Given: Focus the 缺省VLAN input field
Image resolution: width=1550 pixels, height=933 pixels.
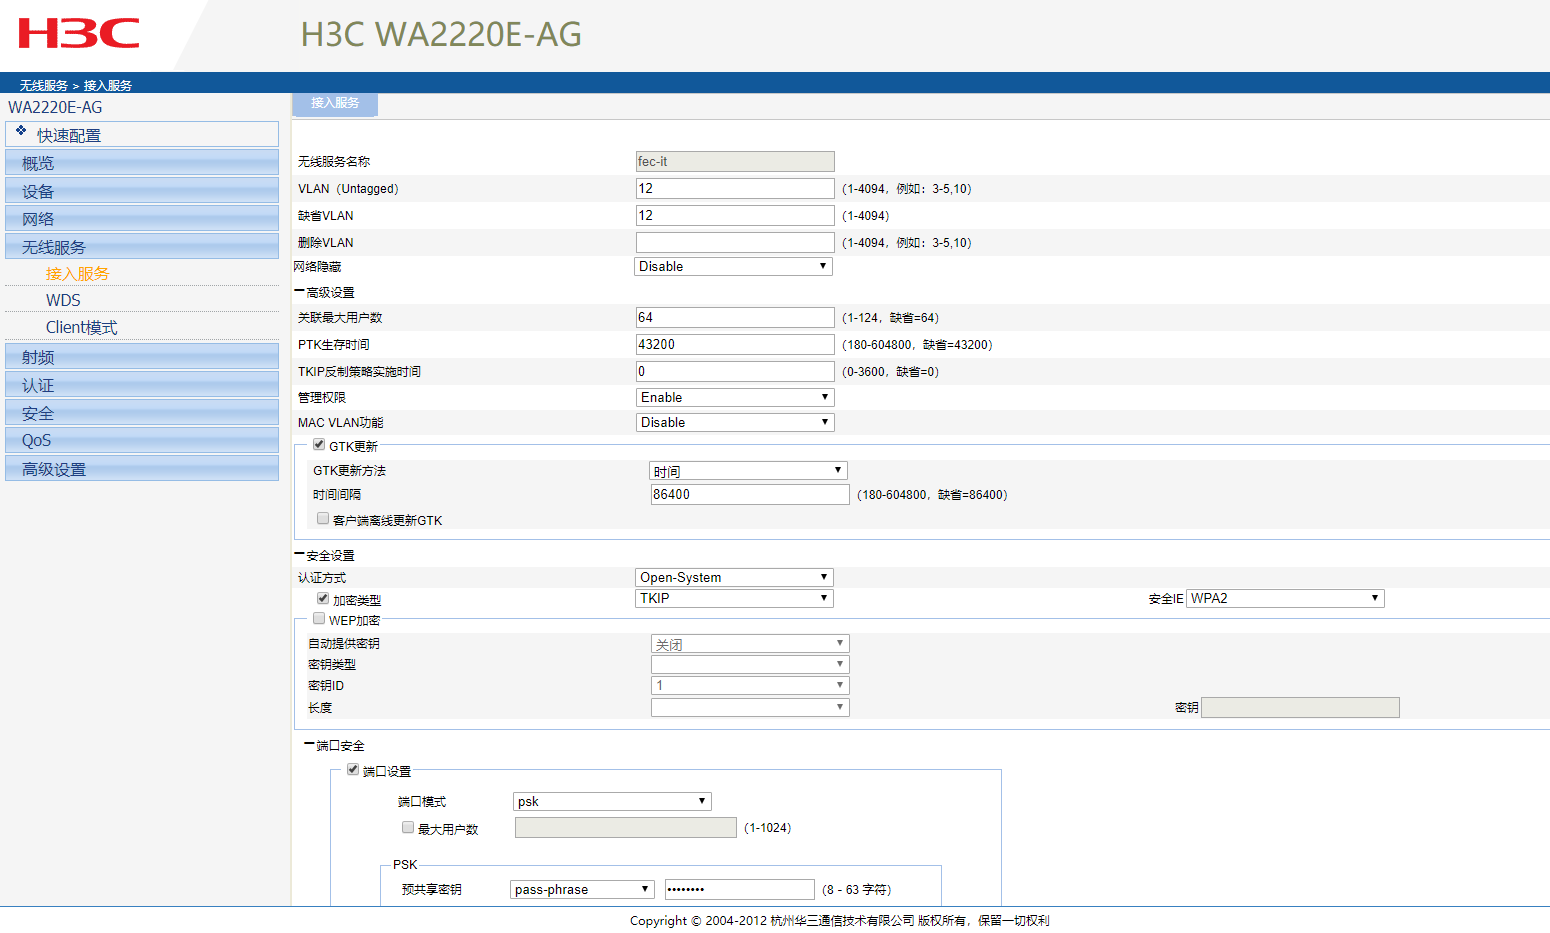Looking at the screenshot, I should 735,215.
